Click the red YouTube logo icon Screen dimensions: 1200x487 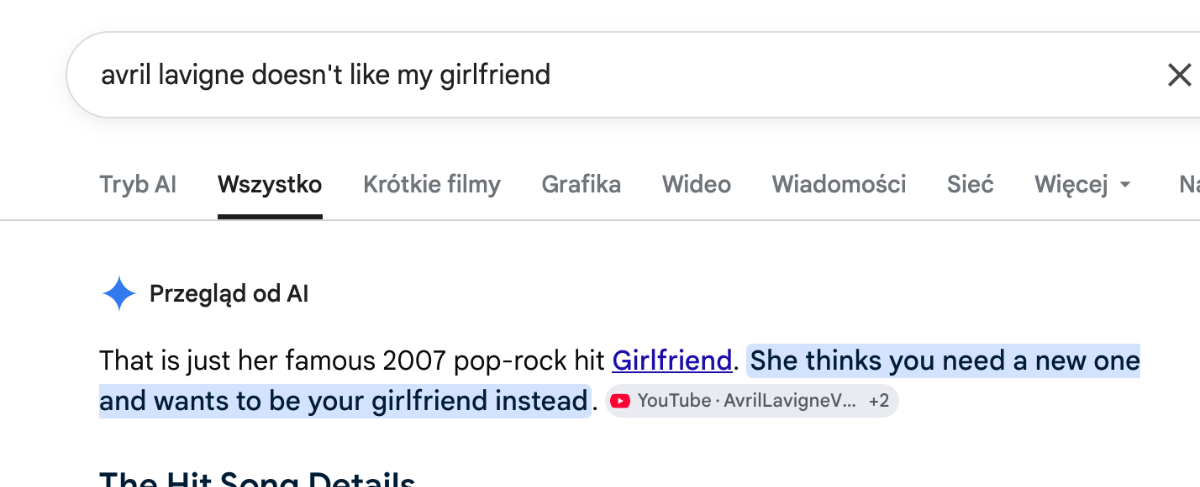tap(620, 401)
